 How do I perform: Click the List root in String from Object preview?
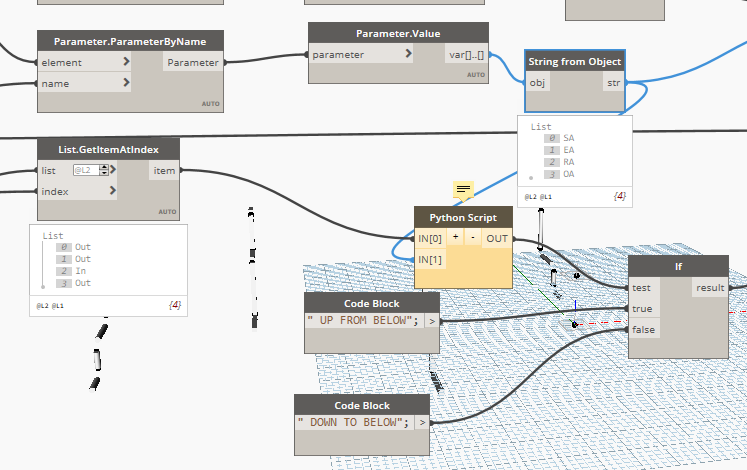541,127
